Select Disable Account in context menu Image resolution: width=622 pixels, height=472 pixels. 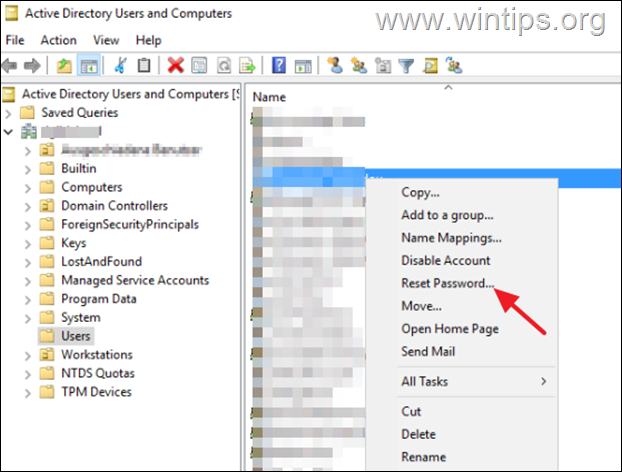coord(446,260)
